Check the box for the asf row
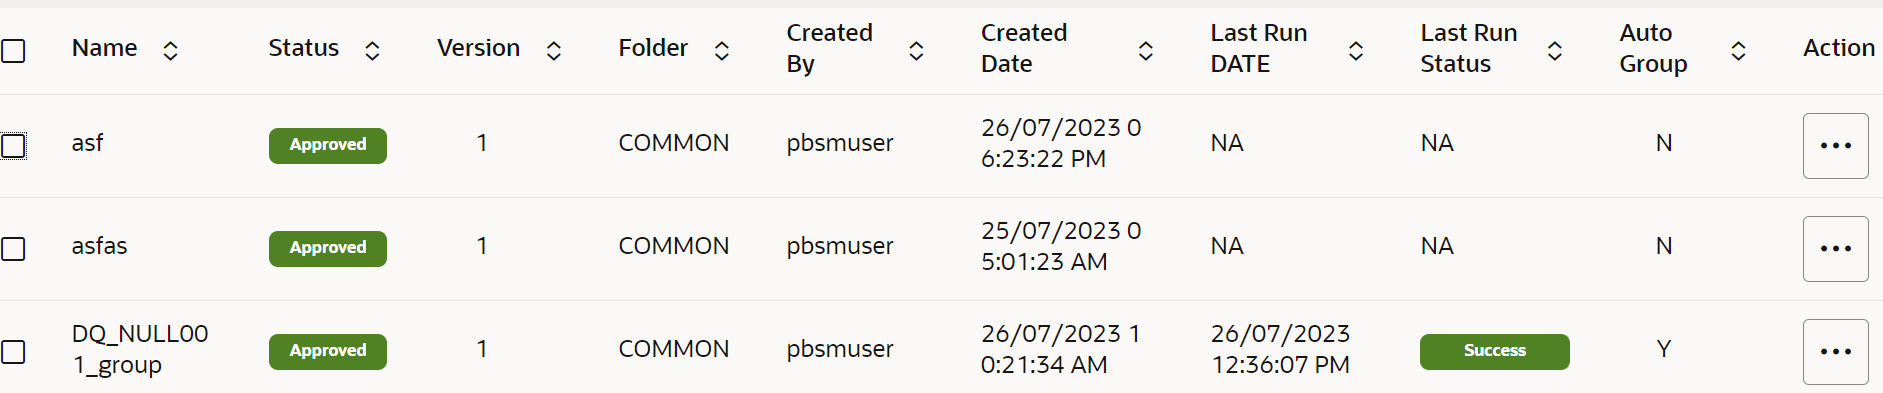This screenshot has height=393, width=1883. coord(13,146)
